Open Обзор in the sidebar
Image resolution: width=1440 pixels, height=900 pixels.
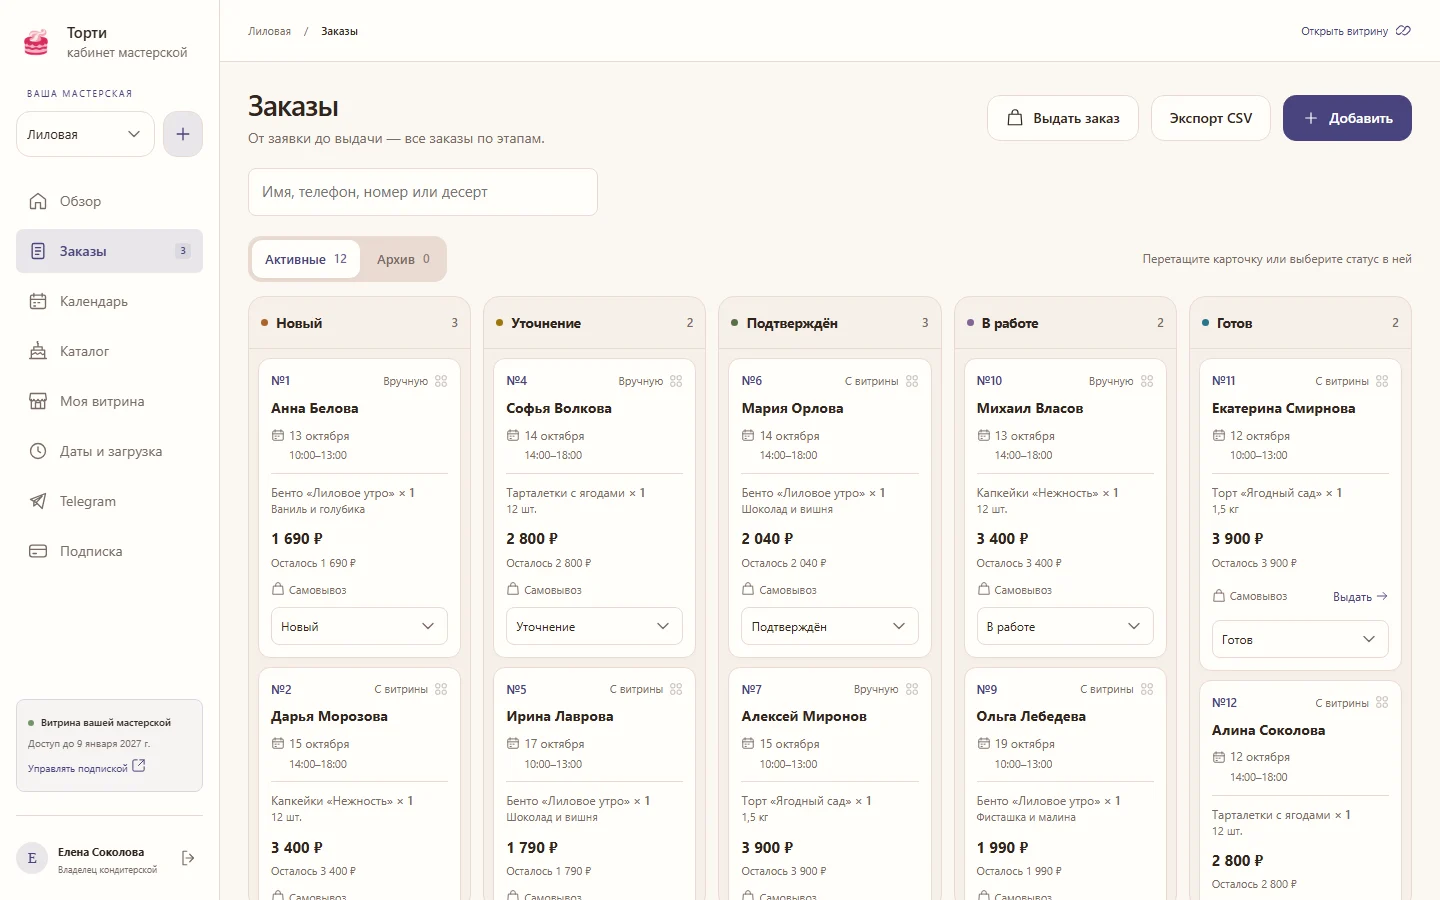pos(109,201)
